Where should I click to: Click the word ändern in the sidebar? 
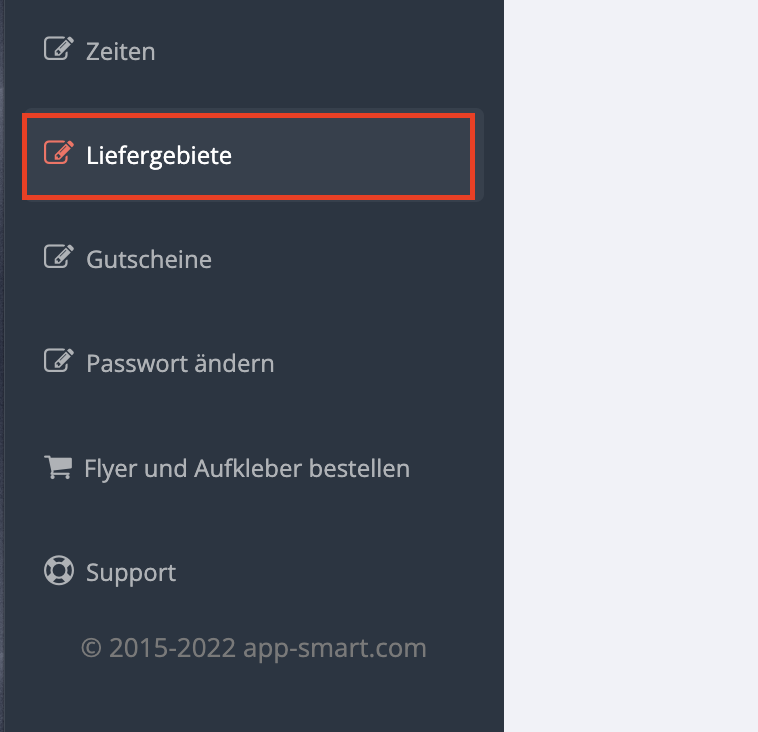(x=234, y=363)
